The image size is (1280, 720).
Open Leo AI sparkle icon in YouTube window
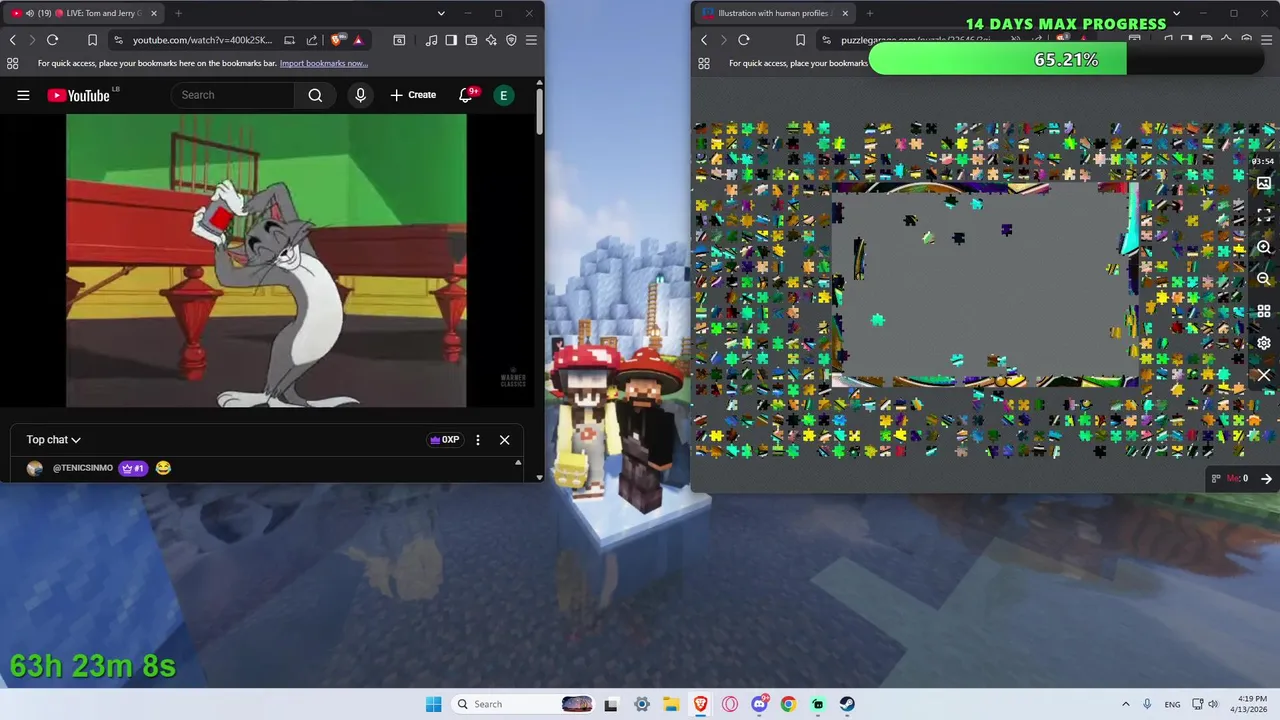coord(491,40)
